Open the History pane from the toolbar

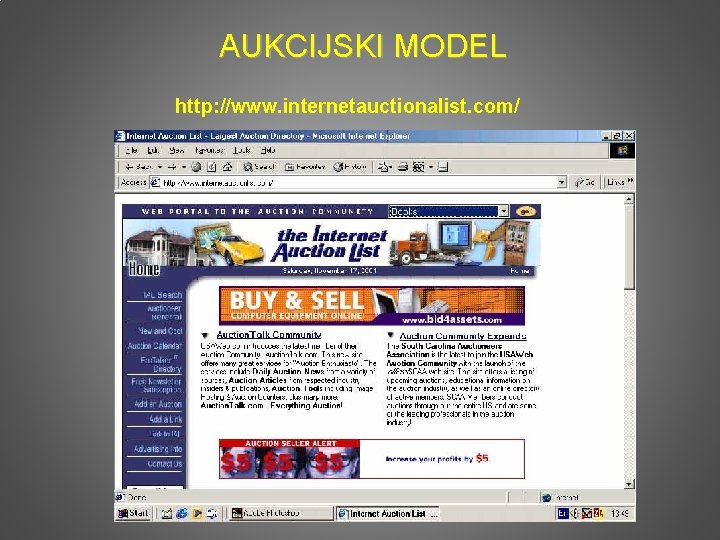[x=350, y=167]
